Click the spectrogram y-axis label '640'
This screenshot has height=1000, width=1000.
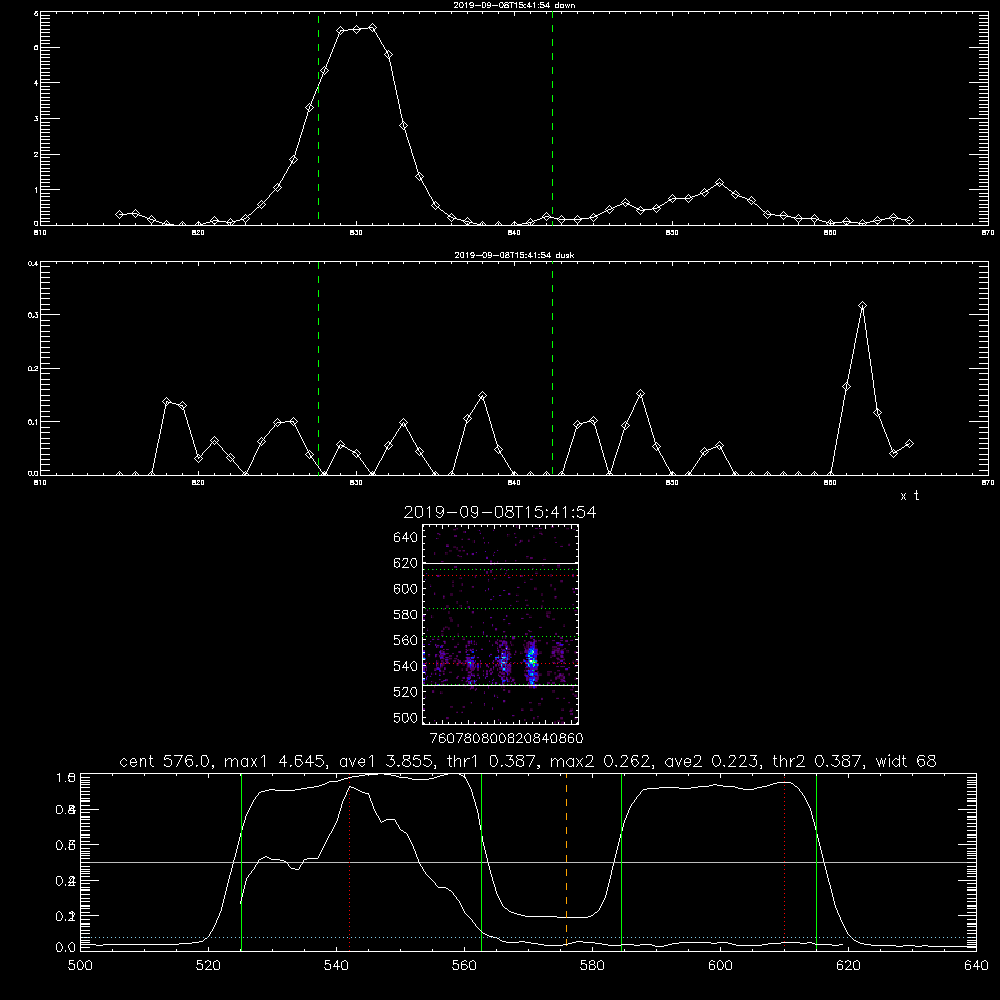[x=406, y=538]
